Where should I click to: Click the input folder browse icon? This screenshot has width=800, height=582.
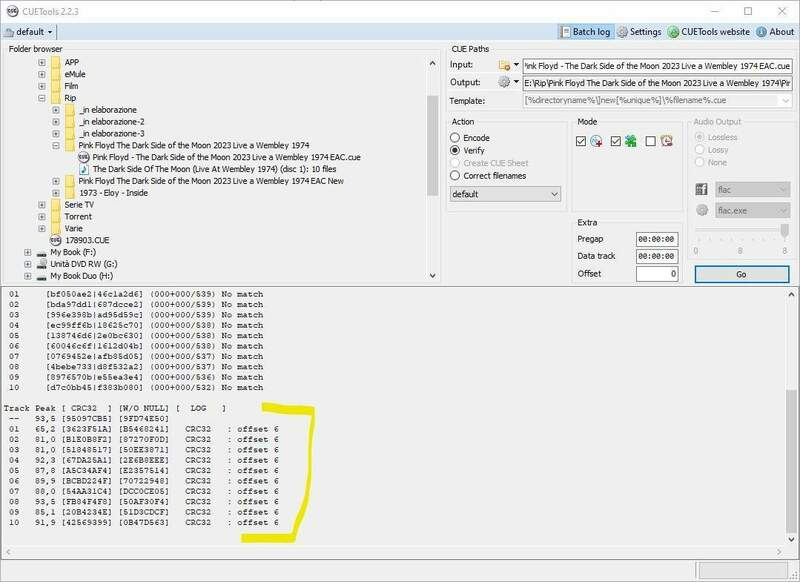[505, 65]
